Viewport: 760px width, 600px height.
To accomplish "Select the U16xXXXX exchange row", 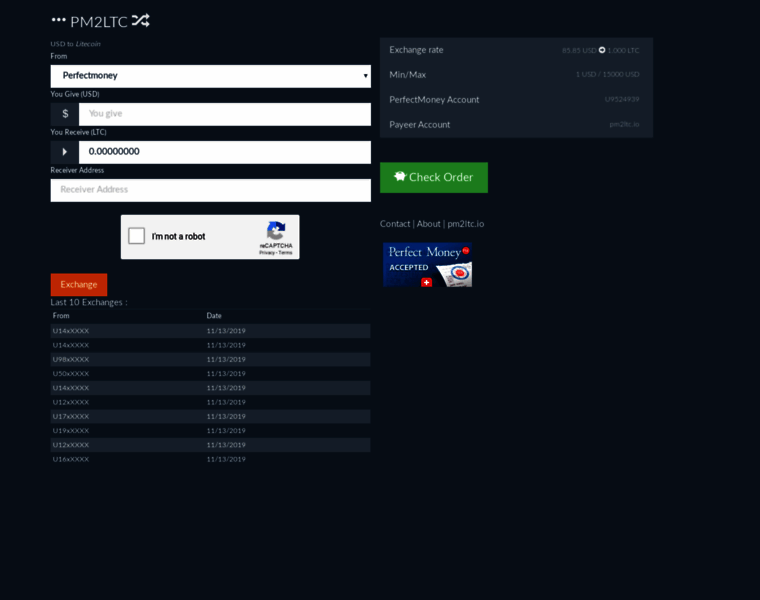I will point(210,459).
